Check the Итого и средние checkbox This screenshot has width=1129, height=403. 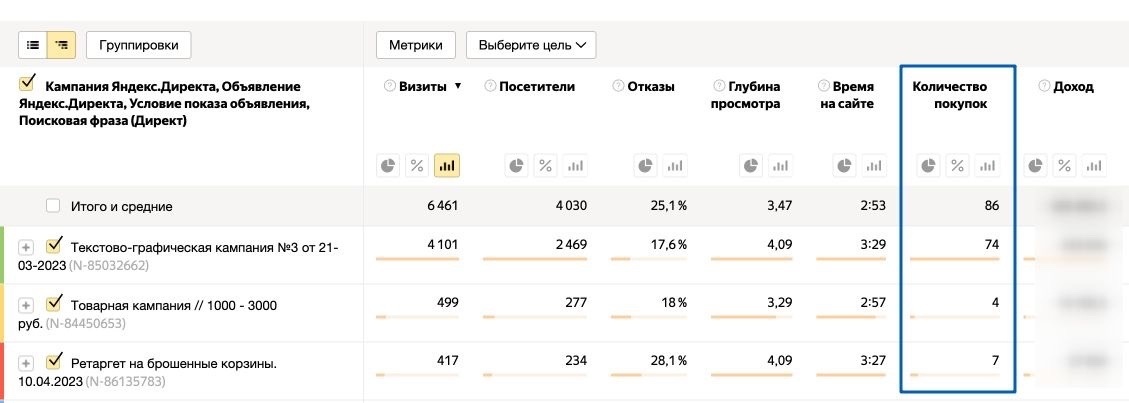tap(53, 206)
